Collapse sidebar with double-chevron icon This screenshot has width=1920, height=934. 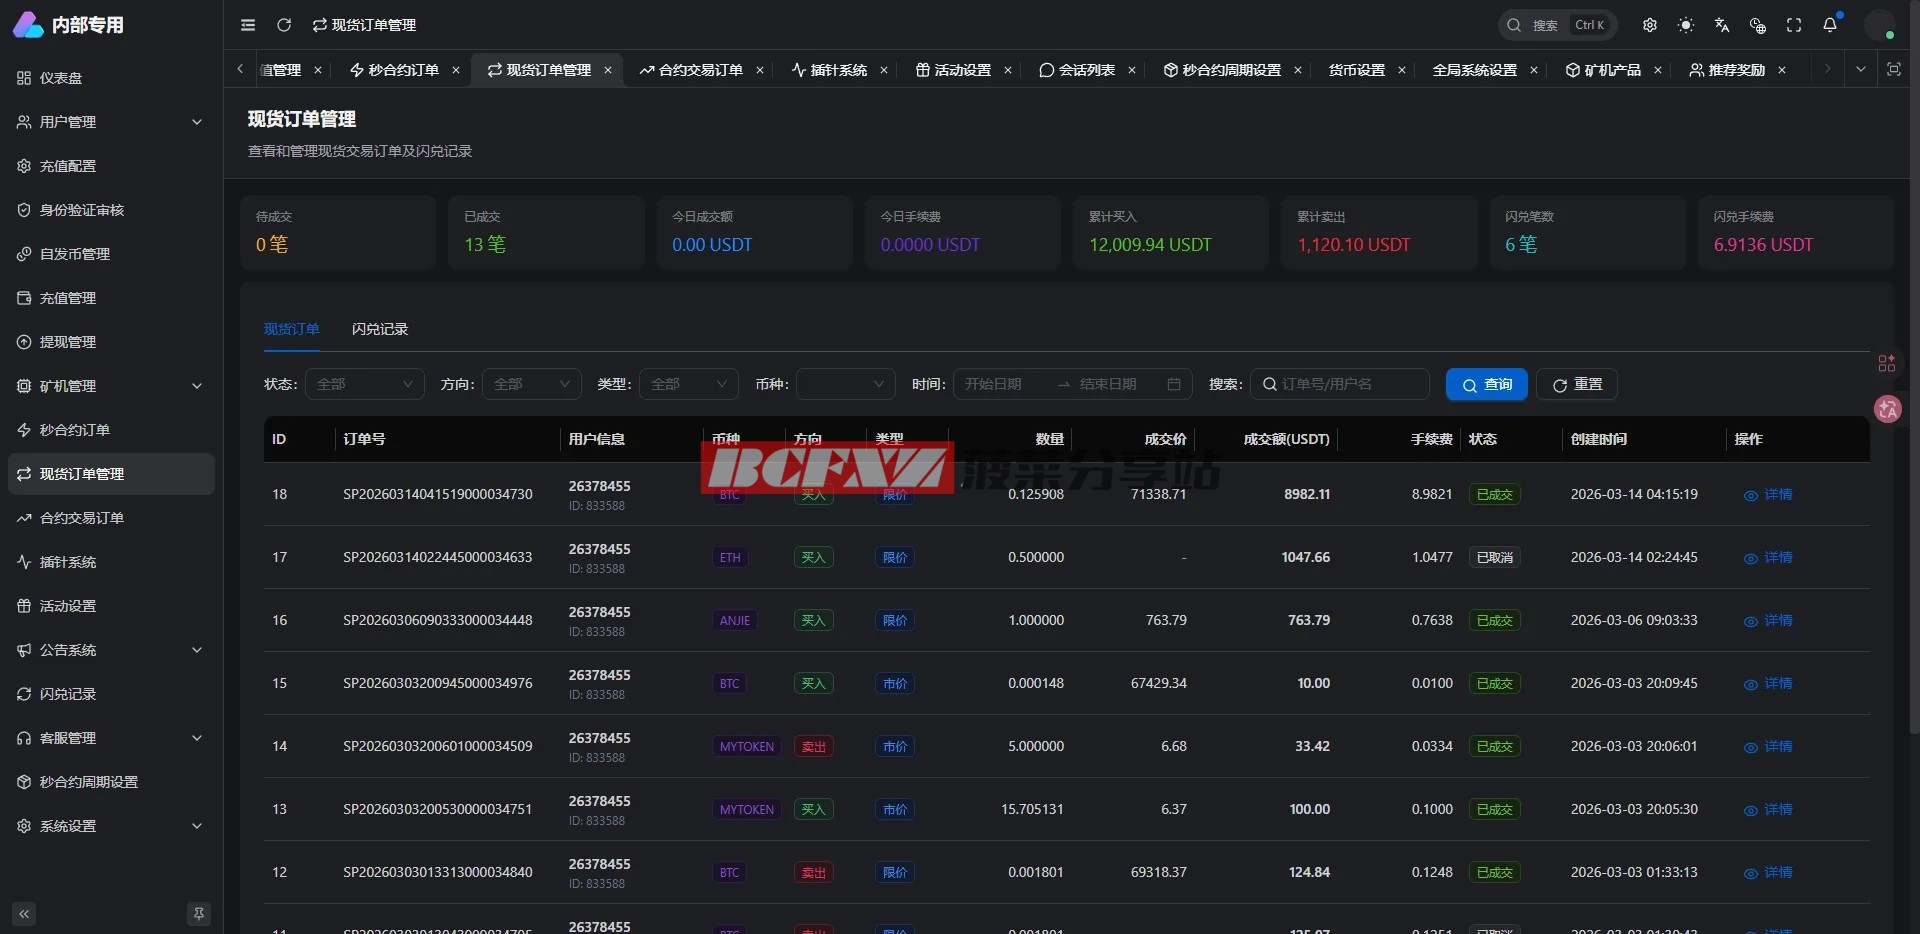tap(24, 913)
